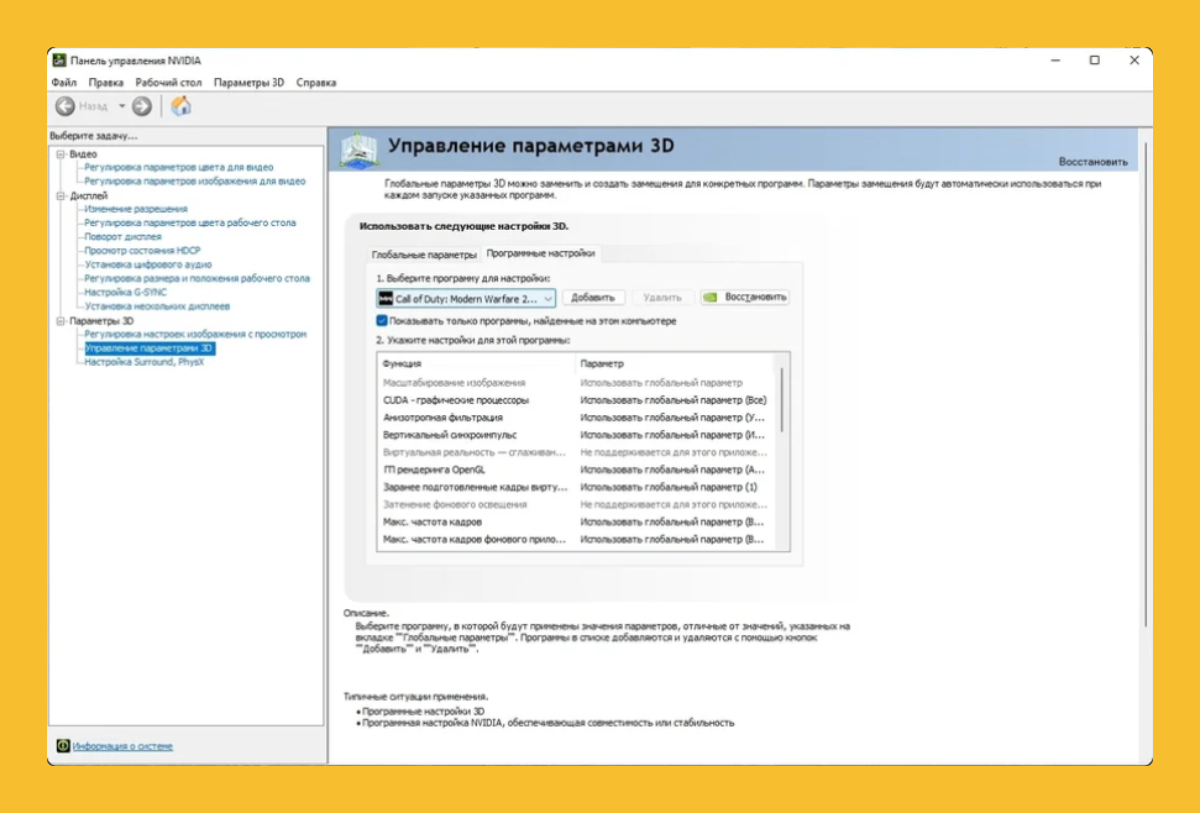Select 'Установка цифрового аудио'
Screen dimensions: 1200x813
coord(148,265)
